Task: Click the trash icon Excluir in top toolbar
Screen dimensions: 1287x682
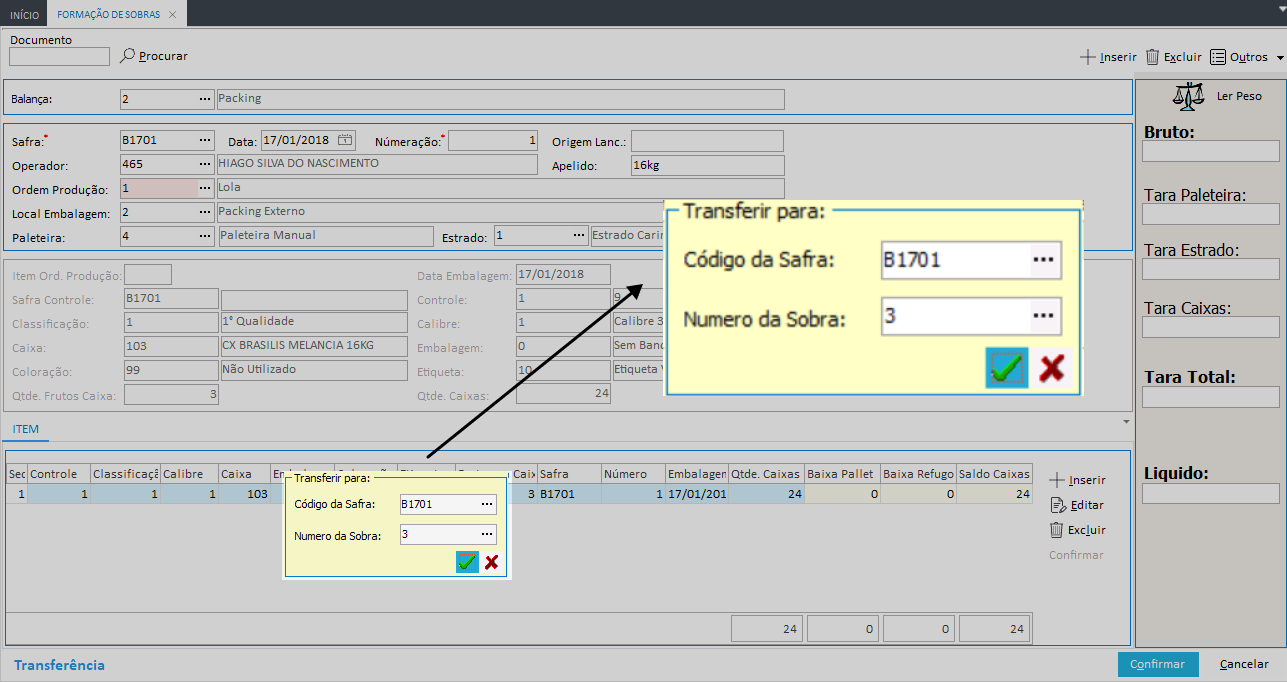Action: [1152, 57]
